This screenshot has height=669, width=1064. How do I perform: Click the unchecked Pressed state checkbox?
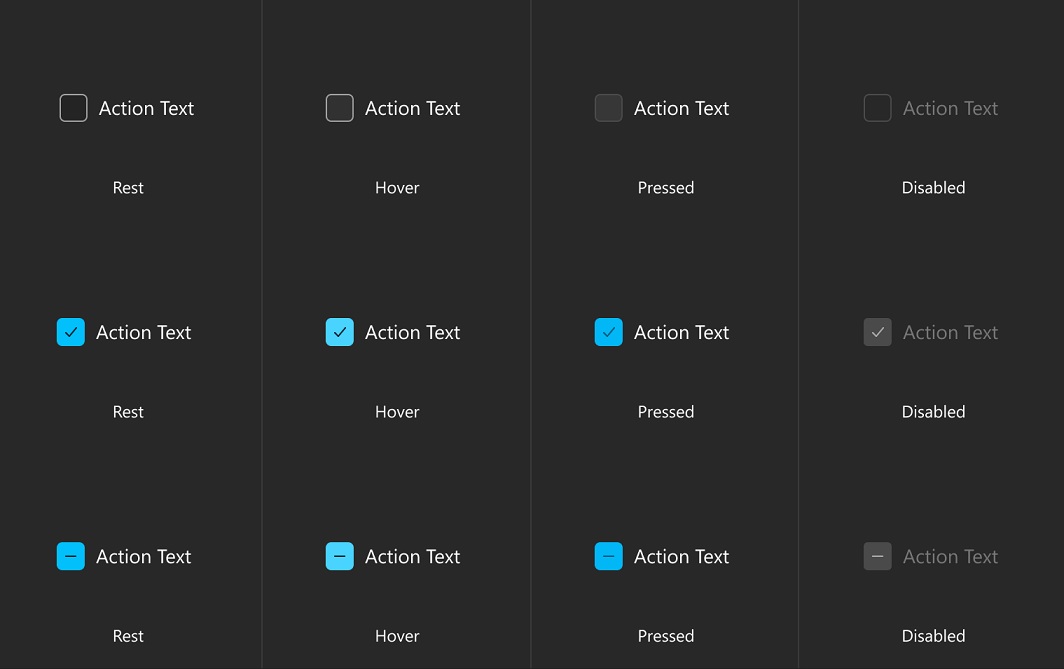click(609, 108)
